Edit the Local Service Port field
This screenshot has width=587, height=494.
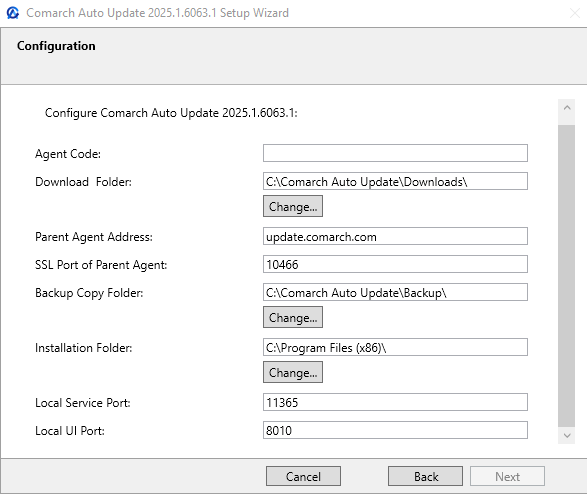[x=395, y=402]
